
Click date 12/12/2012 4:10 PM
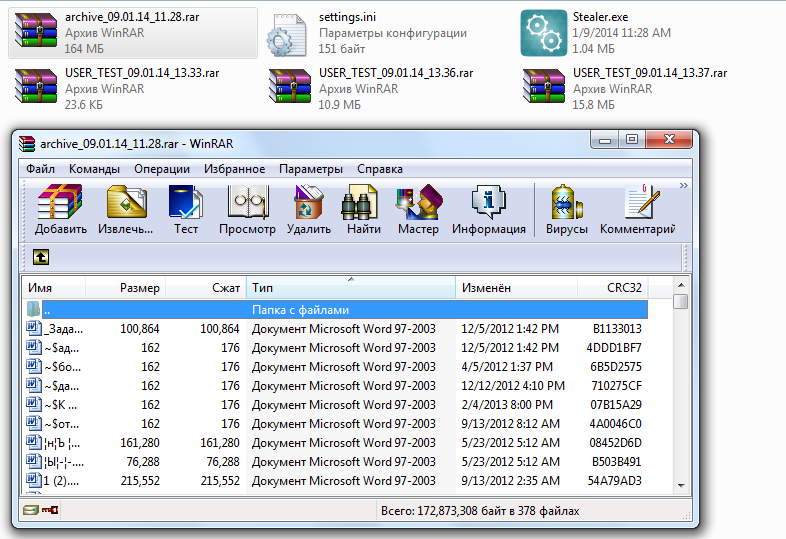pyautogui.click(x=513, y=386)
